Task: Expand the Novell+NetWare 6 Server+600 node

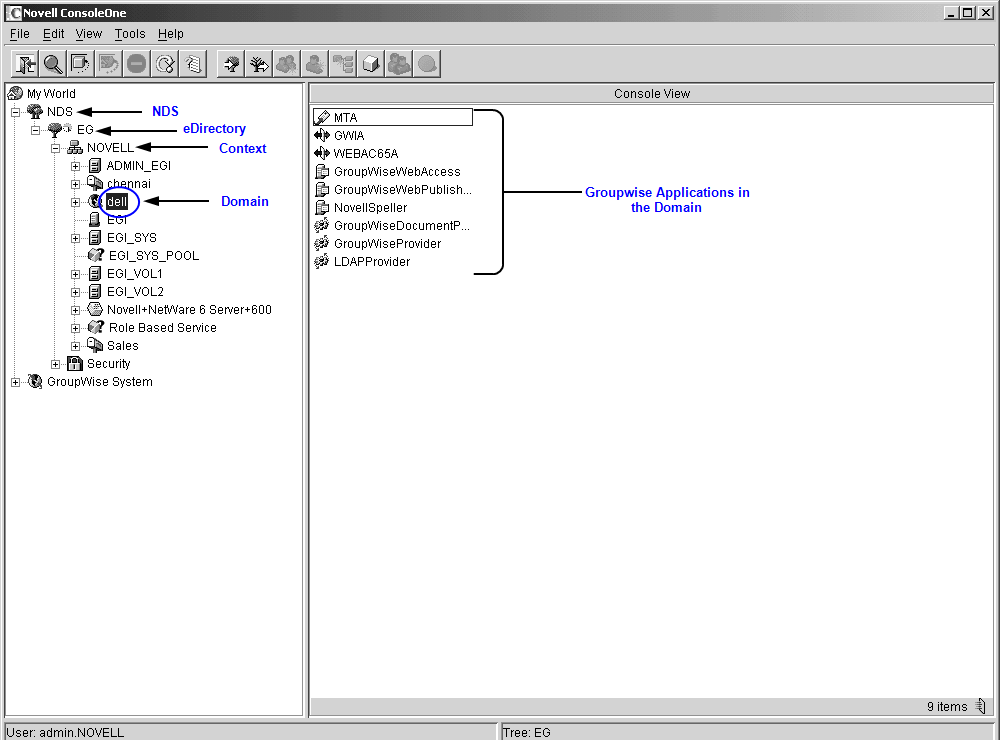Action: click(x=75, y=310)
